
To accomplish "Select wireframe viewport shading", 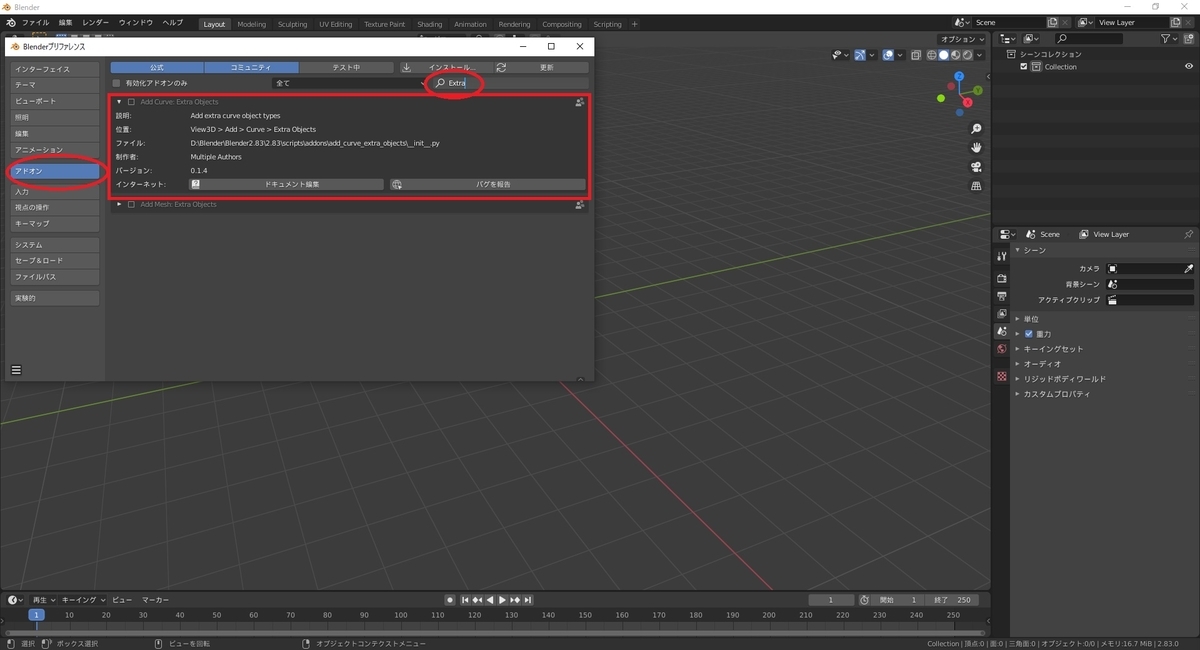I will coord(932,55).
